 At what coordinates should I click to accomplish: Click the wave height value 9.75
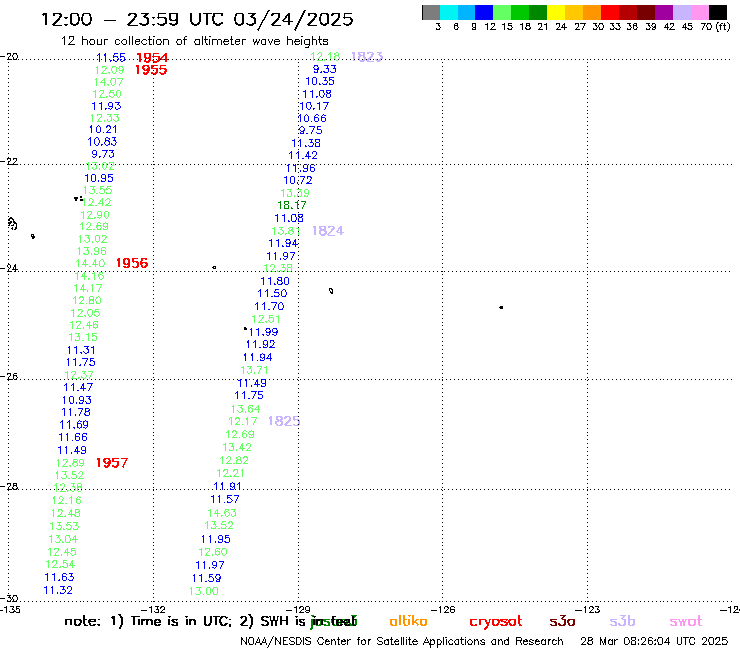[x=310, y=130]
